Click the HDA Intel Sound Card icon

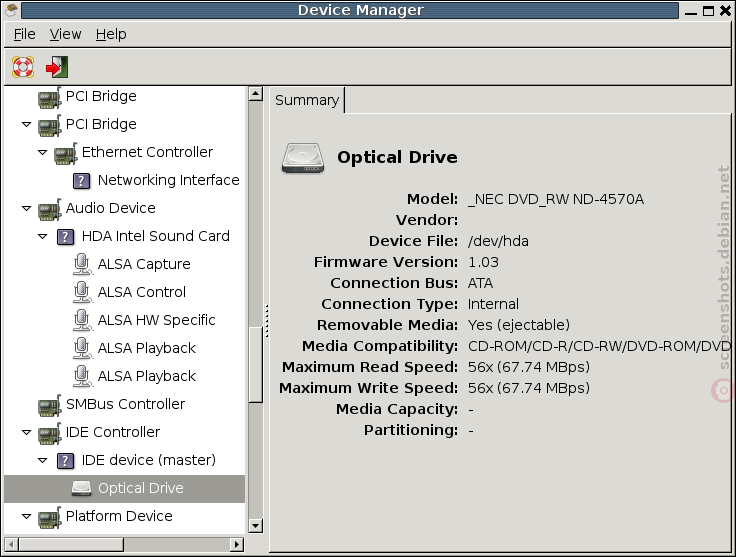(x=65, y=237)
